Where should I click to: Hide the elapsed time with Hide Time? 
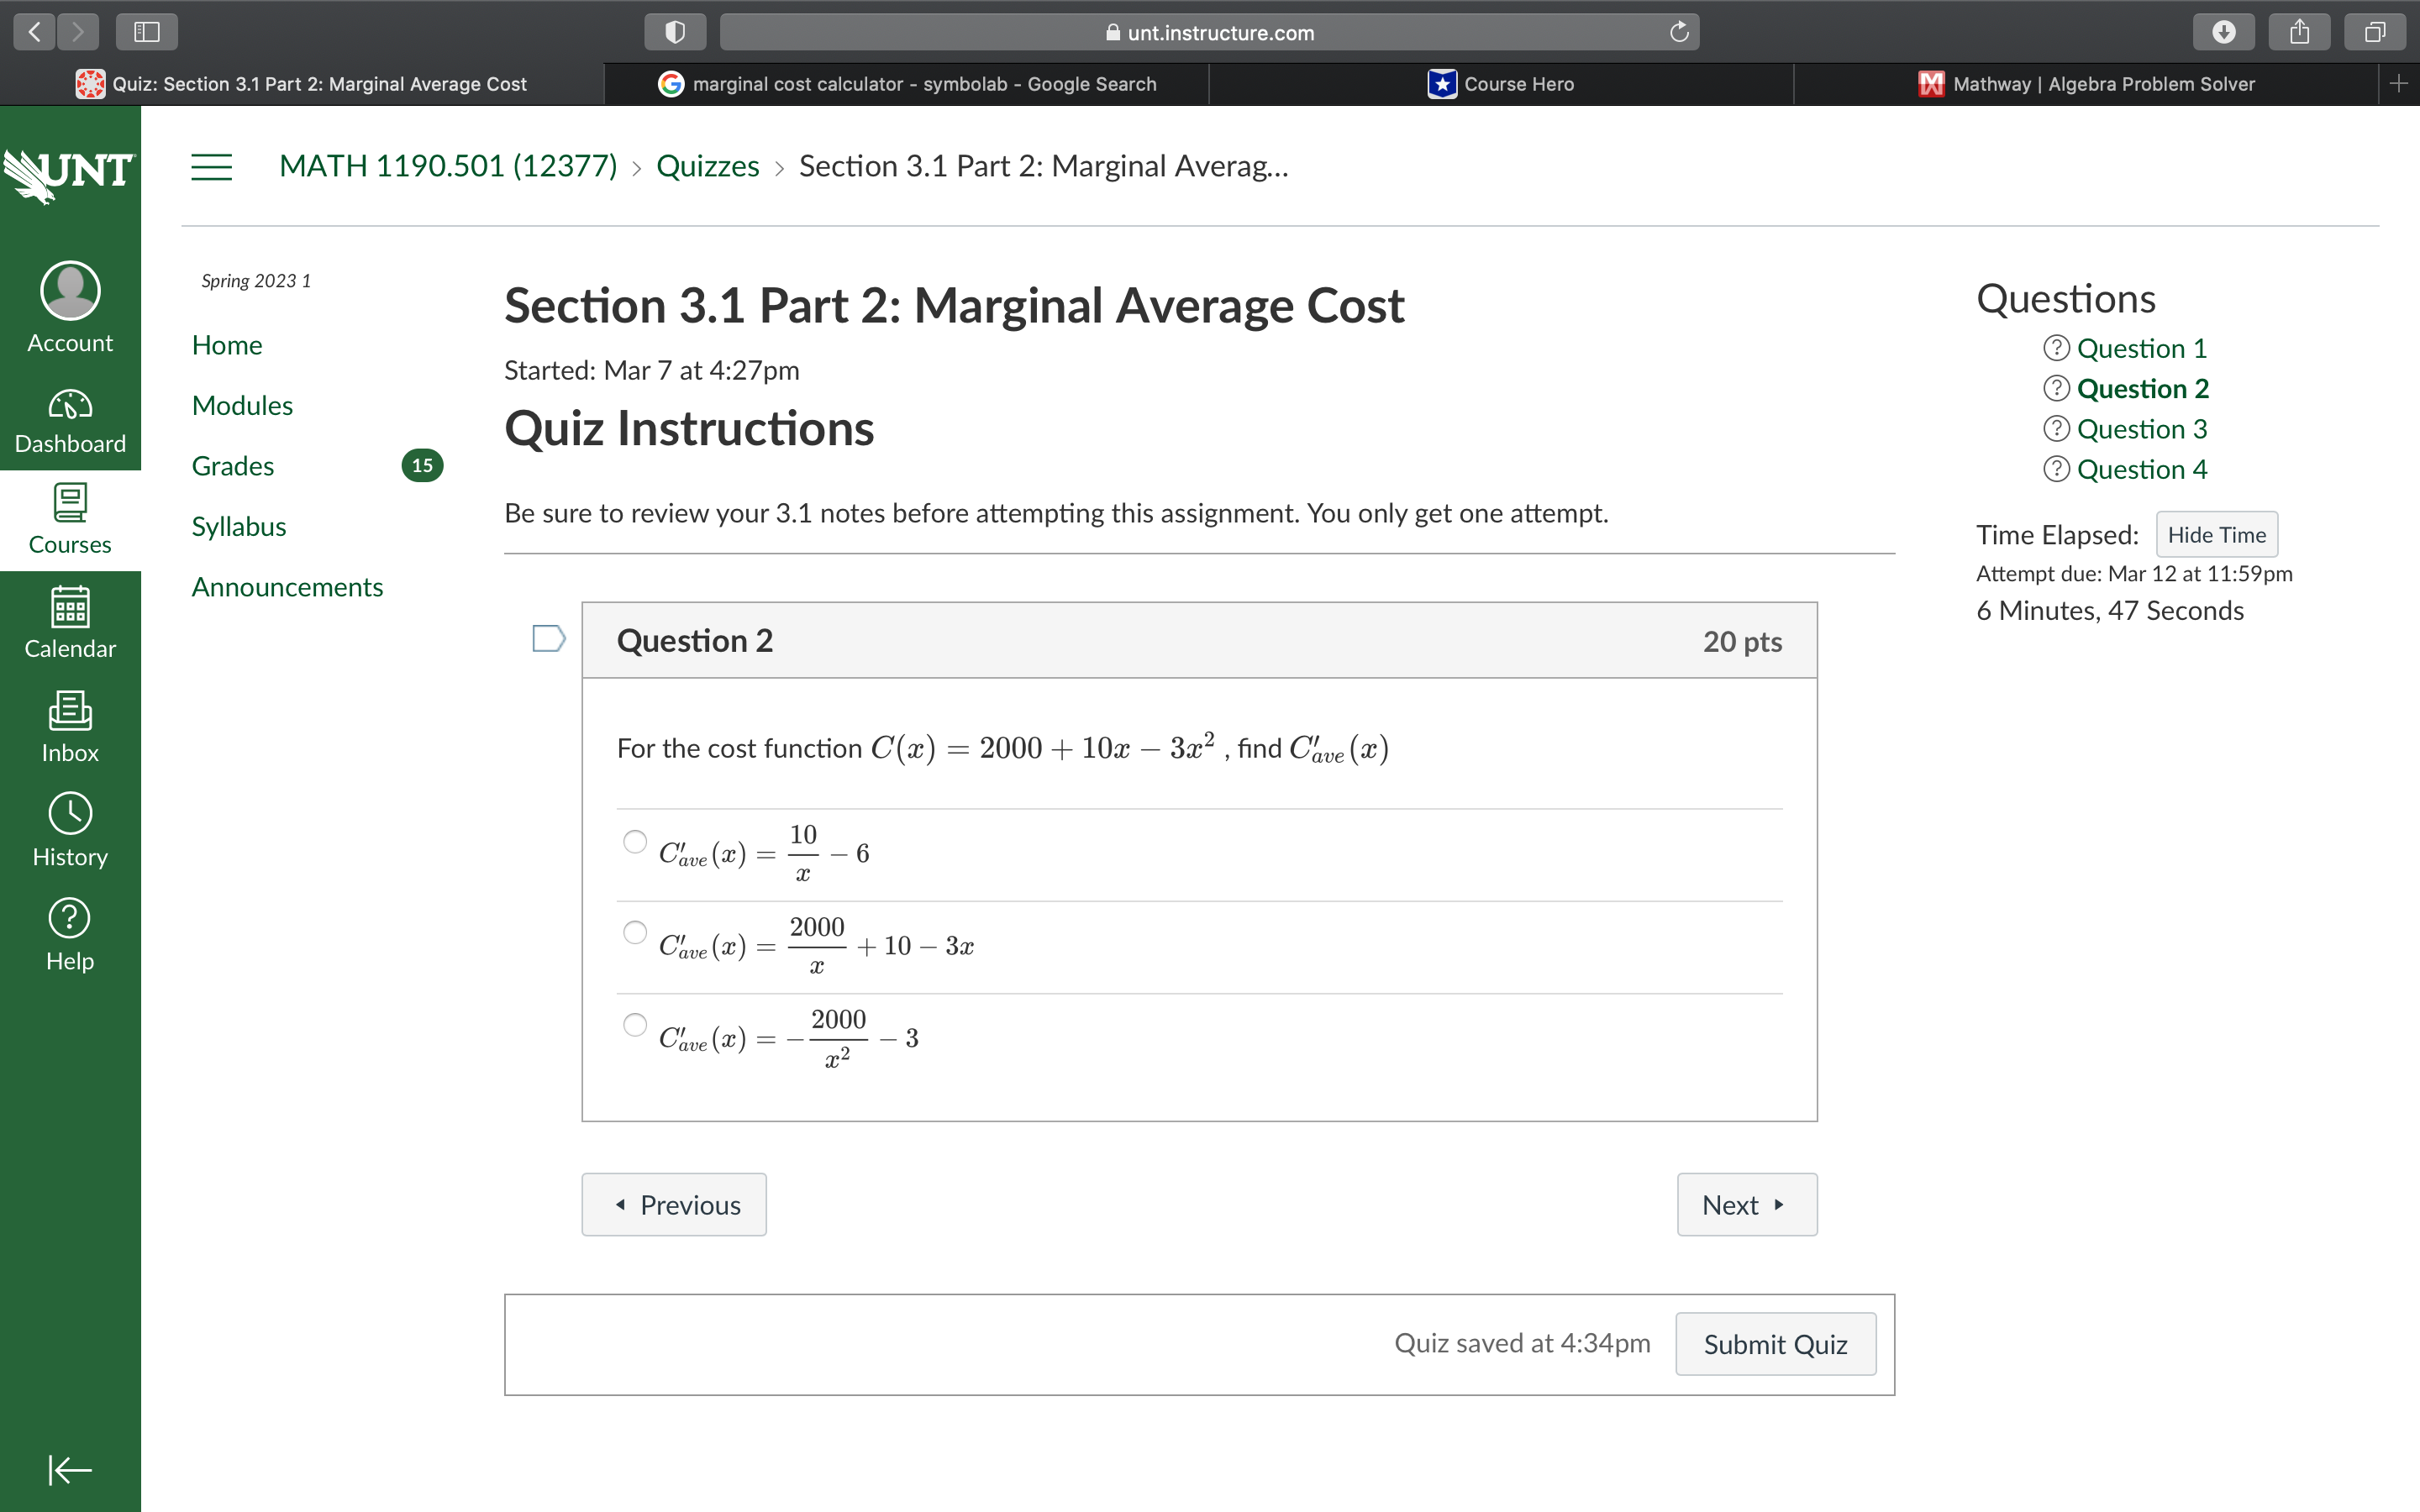point(2215,534)
